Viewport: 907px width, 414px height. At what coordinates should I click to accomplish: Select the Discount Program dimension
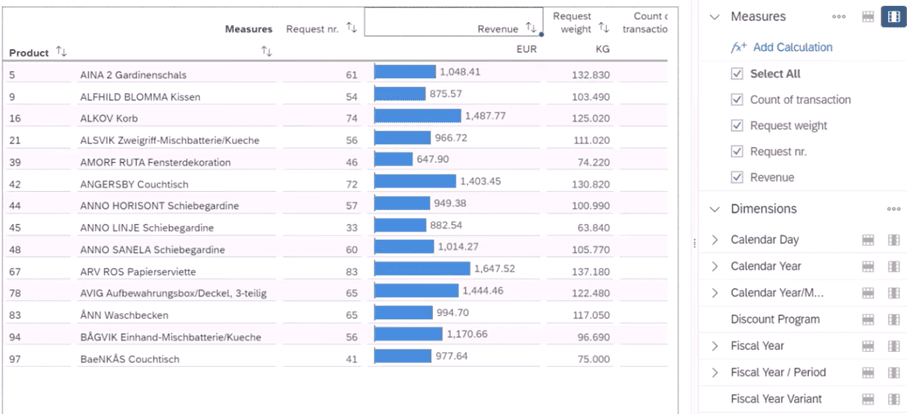coord(775,320)
